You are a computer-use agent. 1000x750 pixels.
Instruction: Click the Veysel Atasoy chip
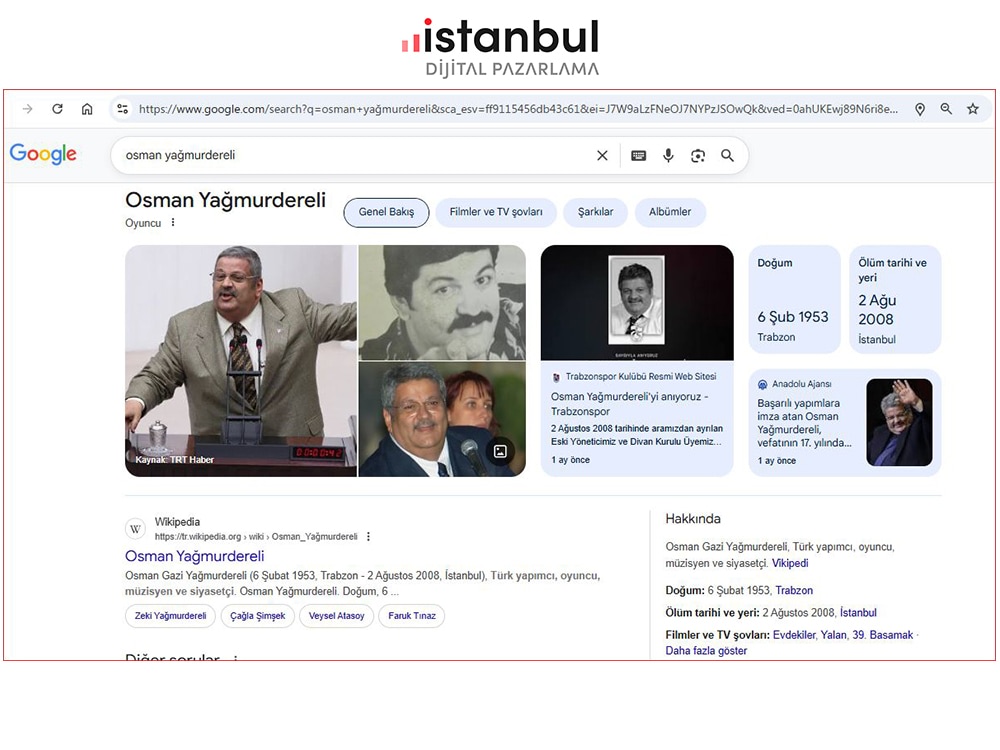[336, 616]
